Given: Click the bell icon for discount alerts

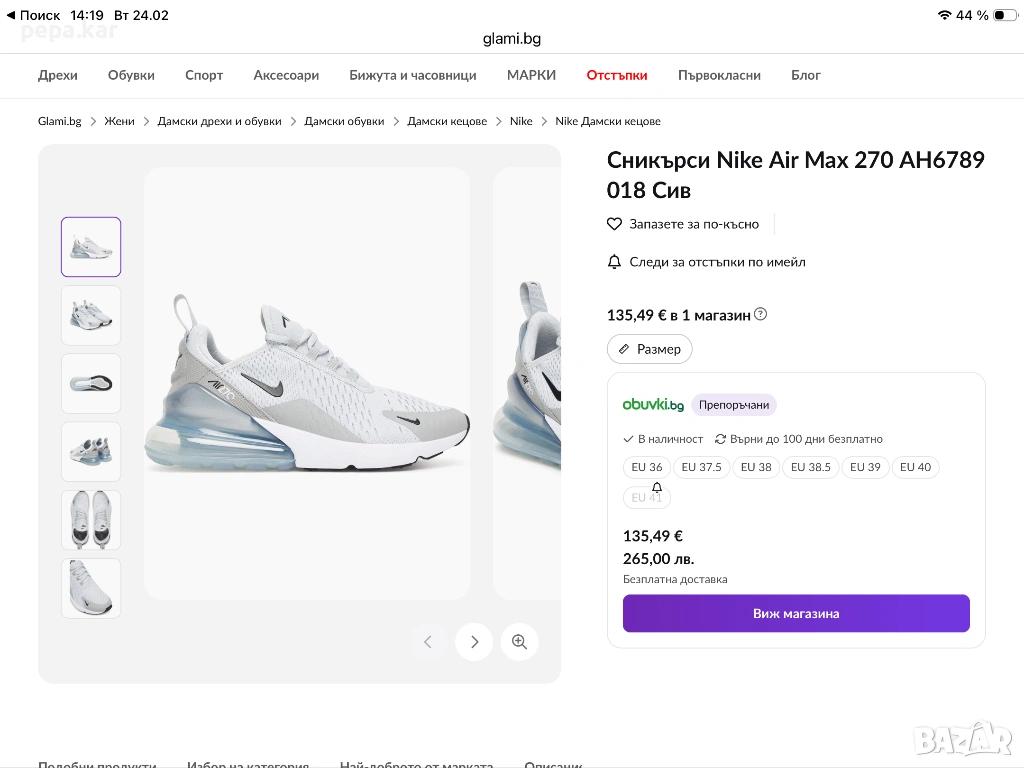Looking at the screenshot, I should pyautogui.click(x=615, y=262).
